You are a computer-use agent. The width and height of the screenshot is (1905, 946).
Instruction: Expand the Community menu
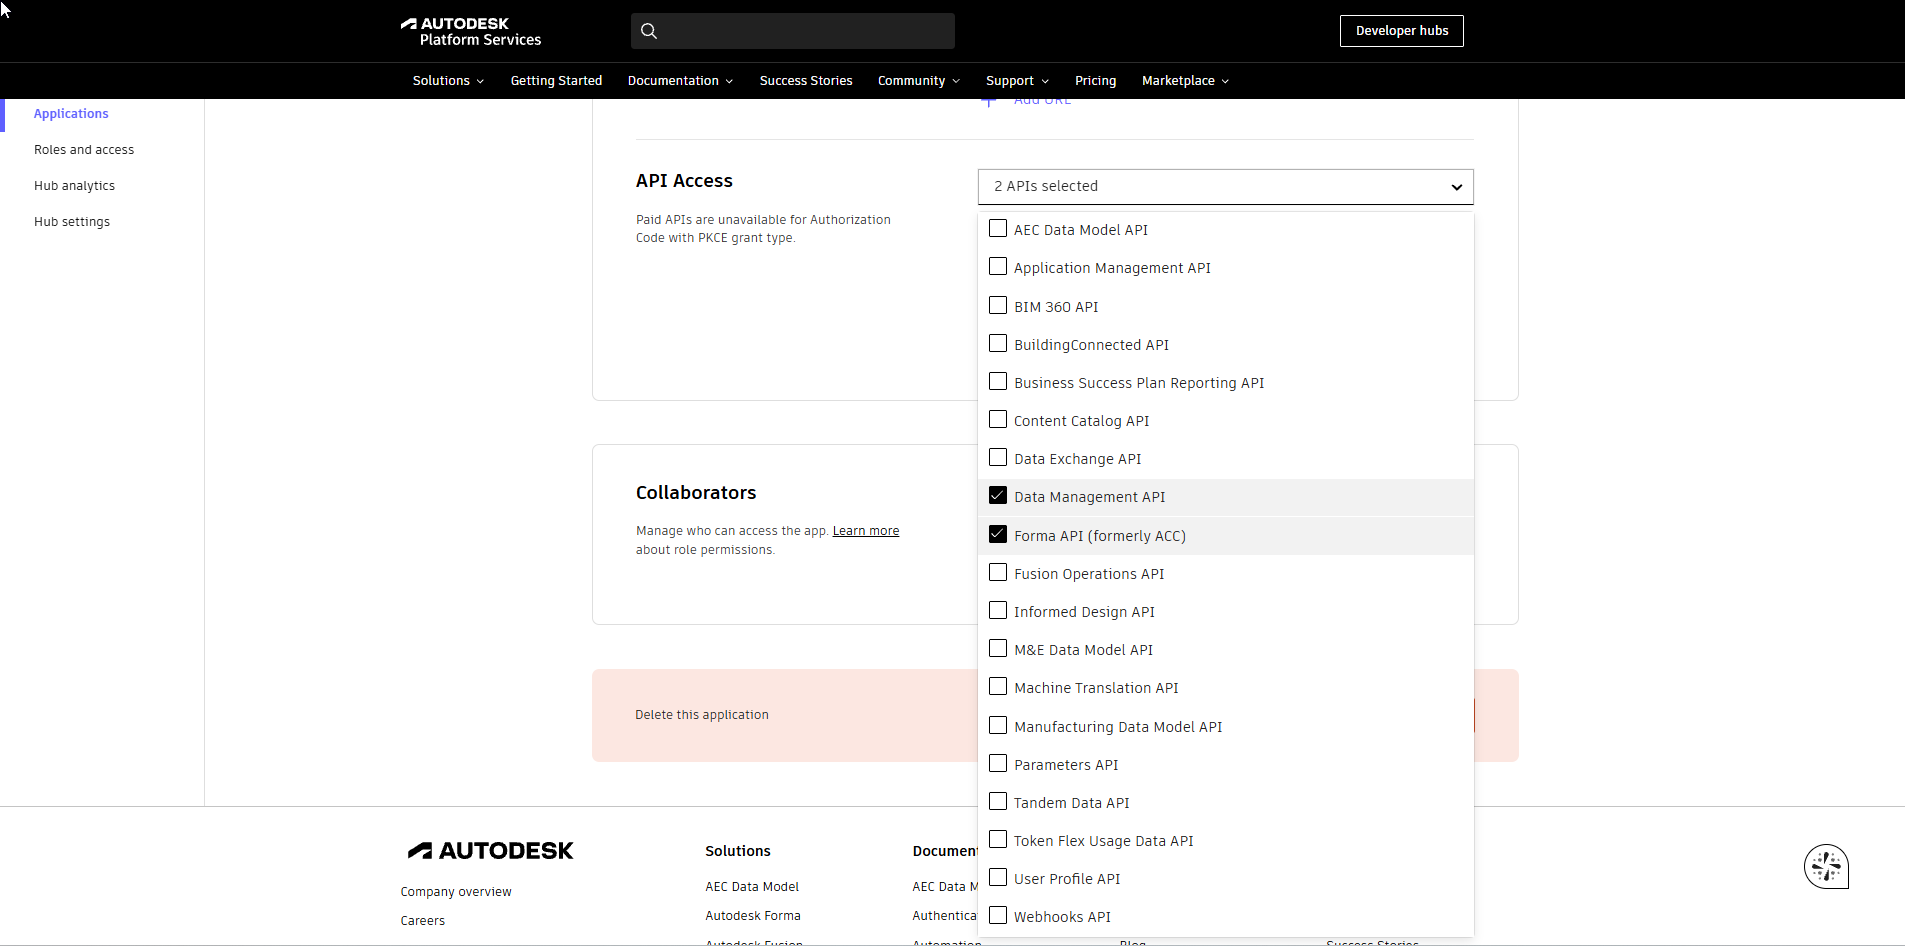(x=919, y=81)
